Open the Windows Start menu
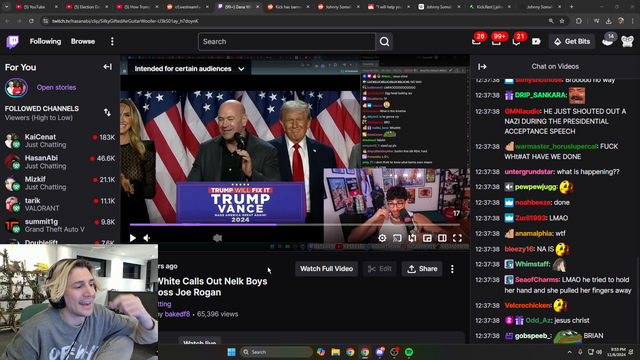 [x=231, y=352]
